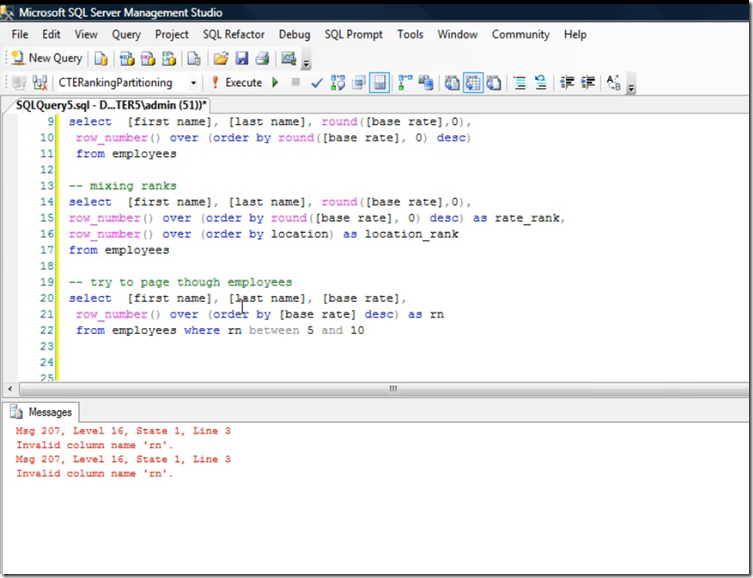The height and width of the screenshot is (578, 753).
Task: Open the Edit menu
Action: pos(51,35)
